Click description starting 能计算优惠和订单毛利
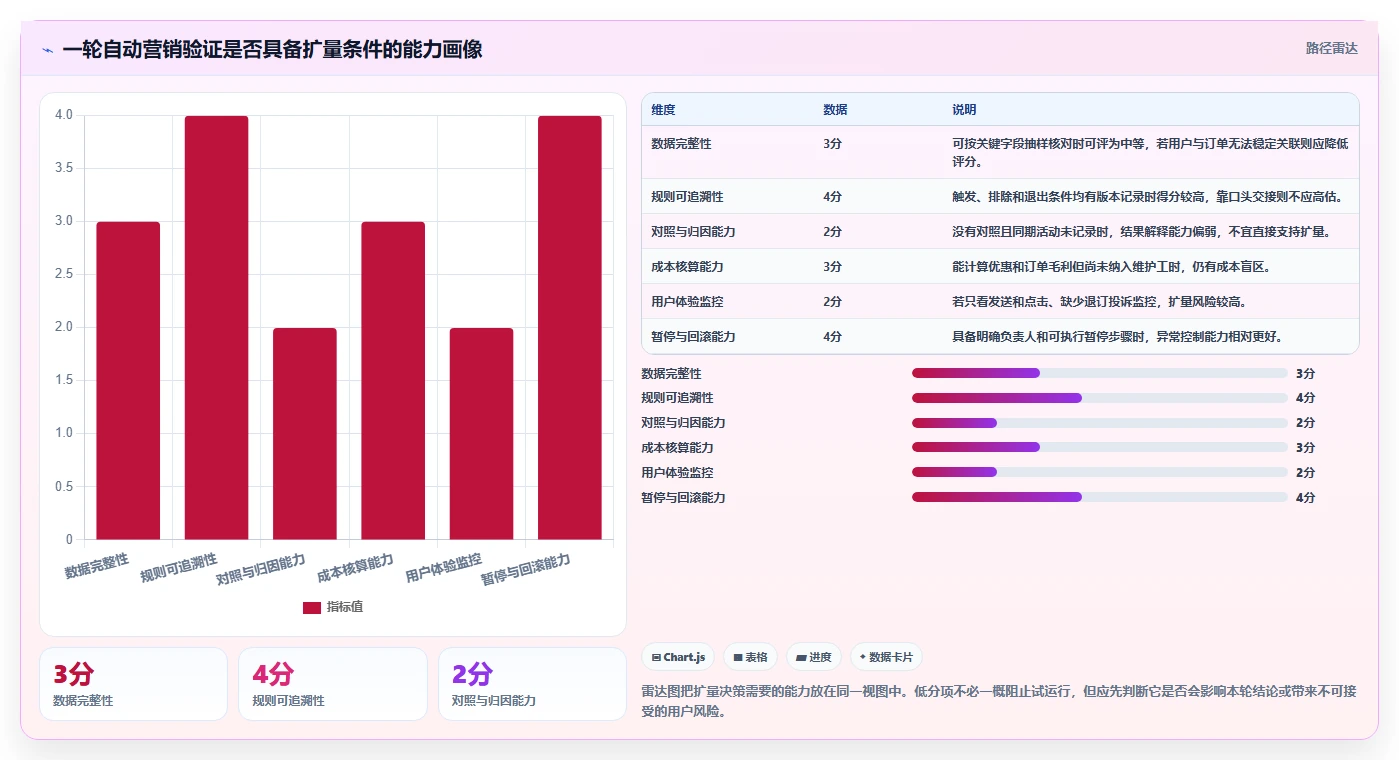1399x760 pixels. point(1111,267)
